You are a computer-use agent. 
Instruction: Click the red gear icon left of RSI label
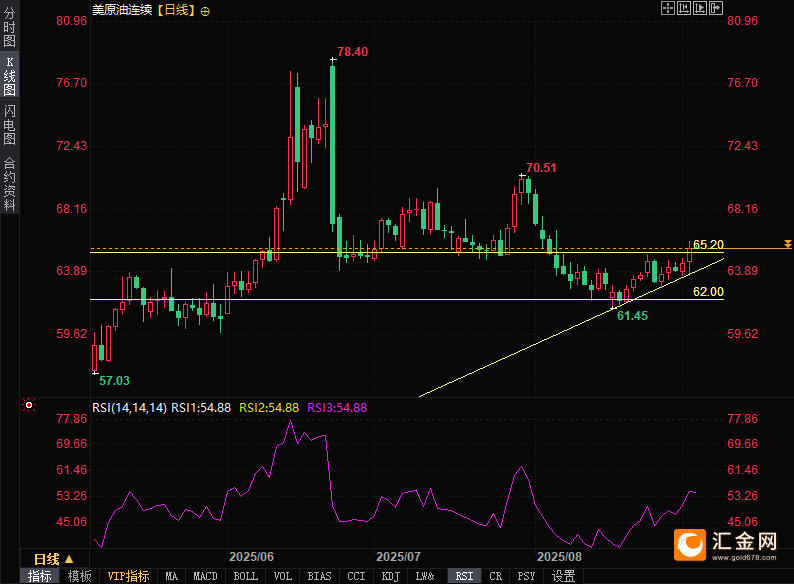[29, 406]
